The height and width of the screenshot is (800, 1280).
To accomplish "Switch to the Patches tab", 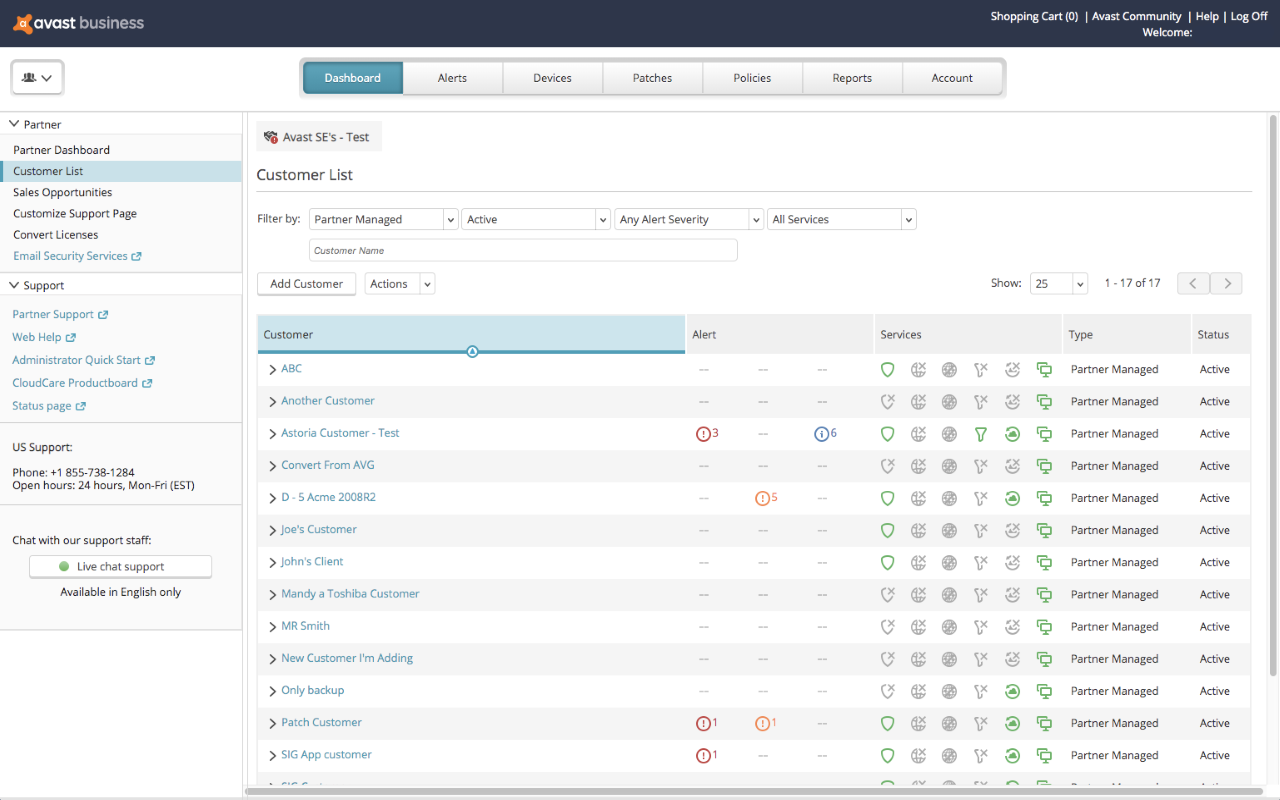I will click(652, 78).
